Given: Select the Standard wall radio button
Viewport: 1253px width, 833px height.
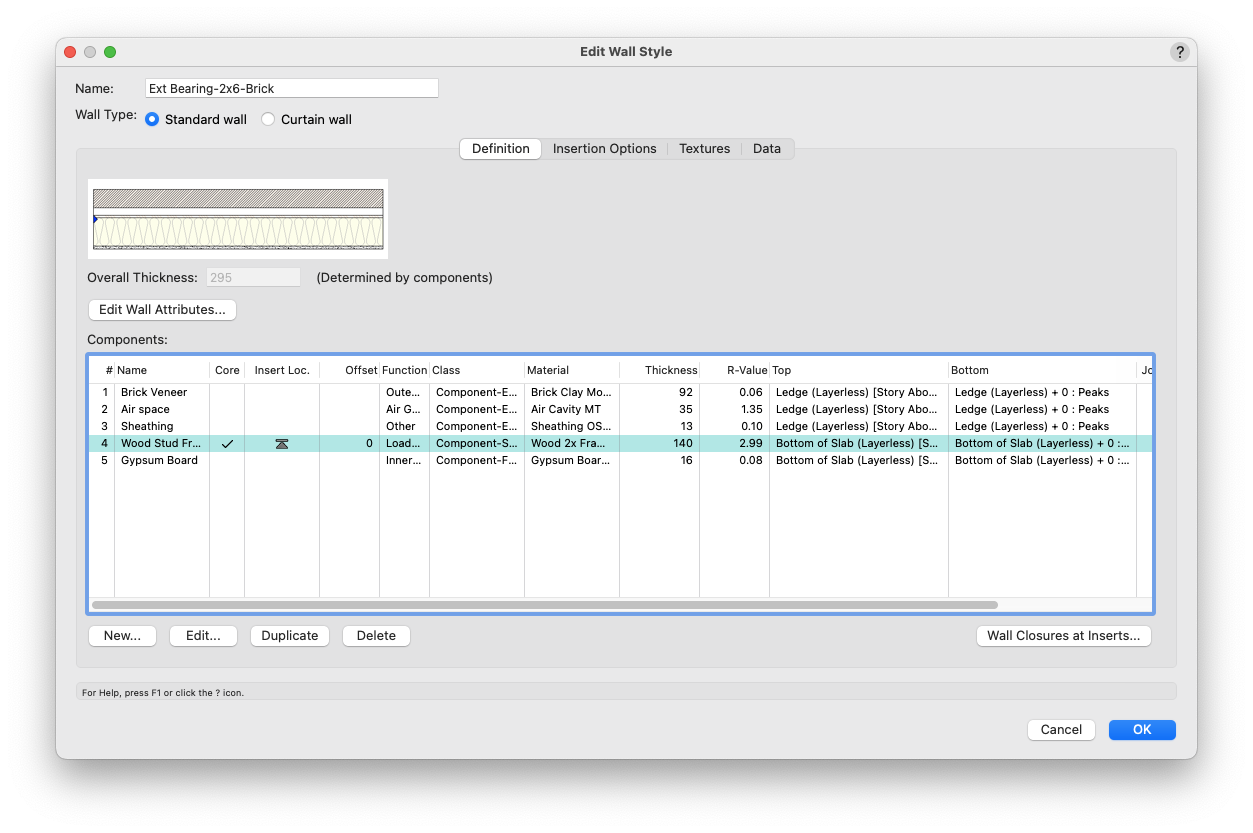Looking at the screenshot, I should pyautogui.click(x=152, y=120).
